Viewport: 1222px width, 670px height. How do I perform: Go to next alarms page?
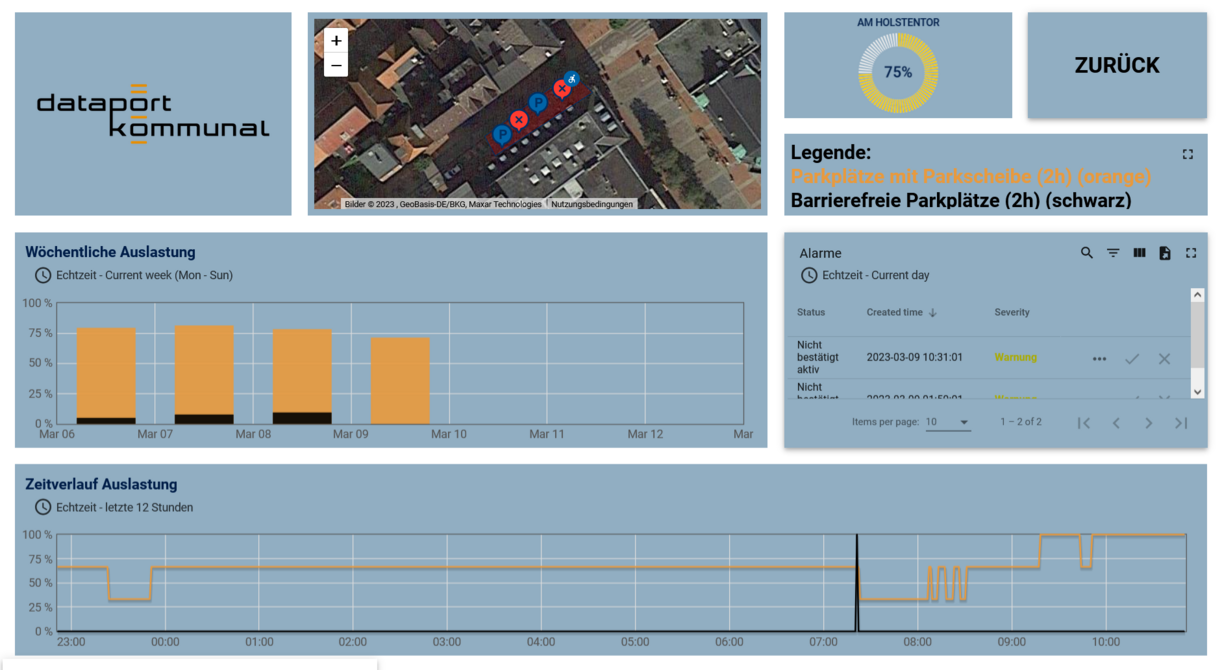point(1149,423)
